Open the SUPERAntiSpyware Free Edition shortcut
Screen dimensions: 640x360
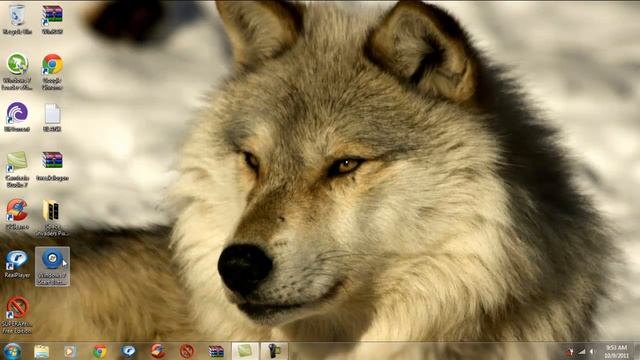point(17,315)
